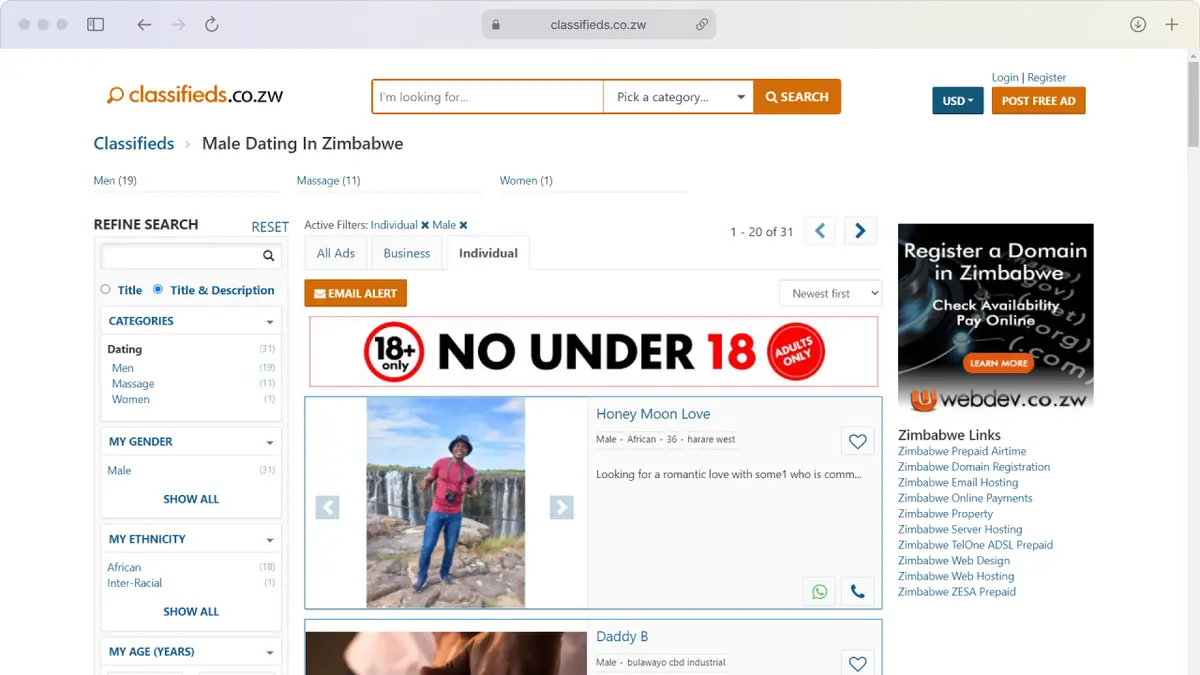Filter by Massage in Dating category
1200x675 pixels.
coord(133,384)
